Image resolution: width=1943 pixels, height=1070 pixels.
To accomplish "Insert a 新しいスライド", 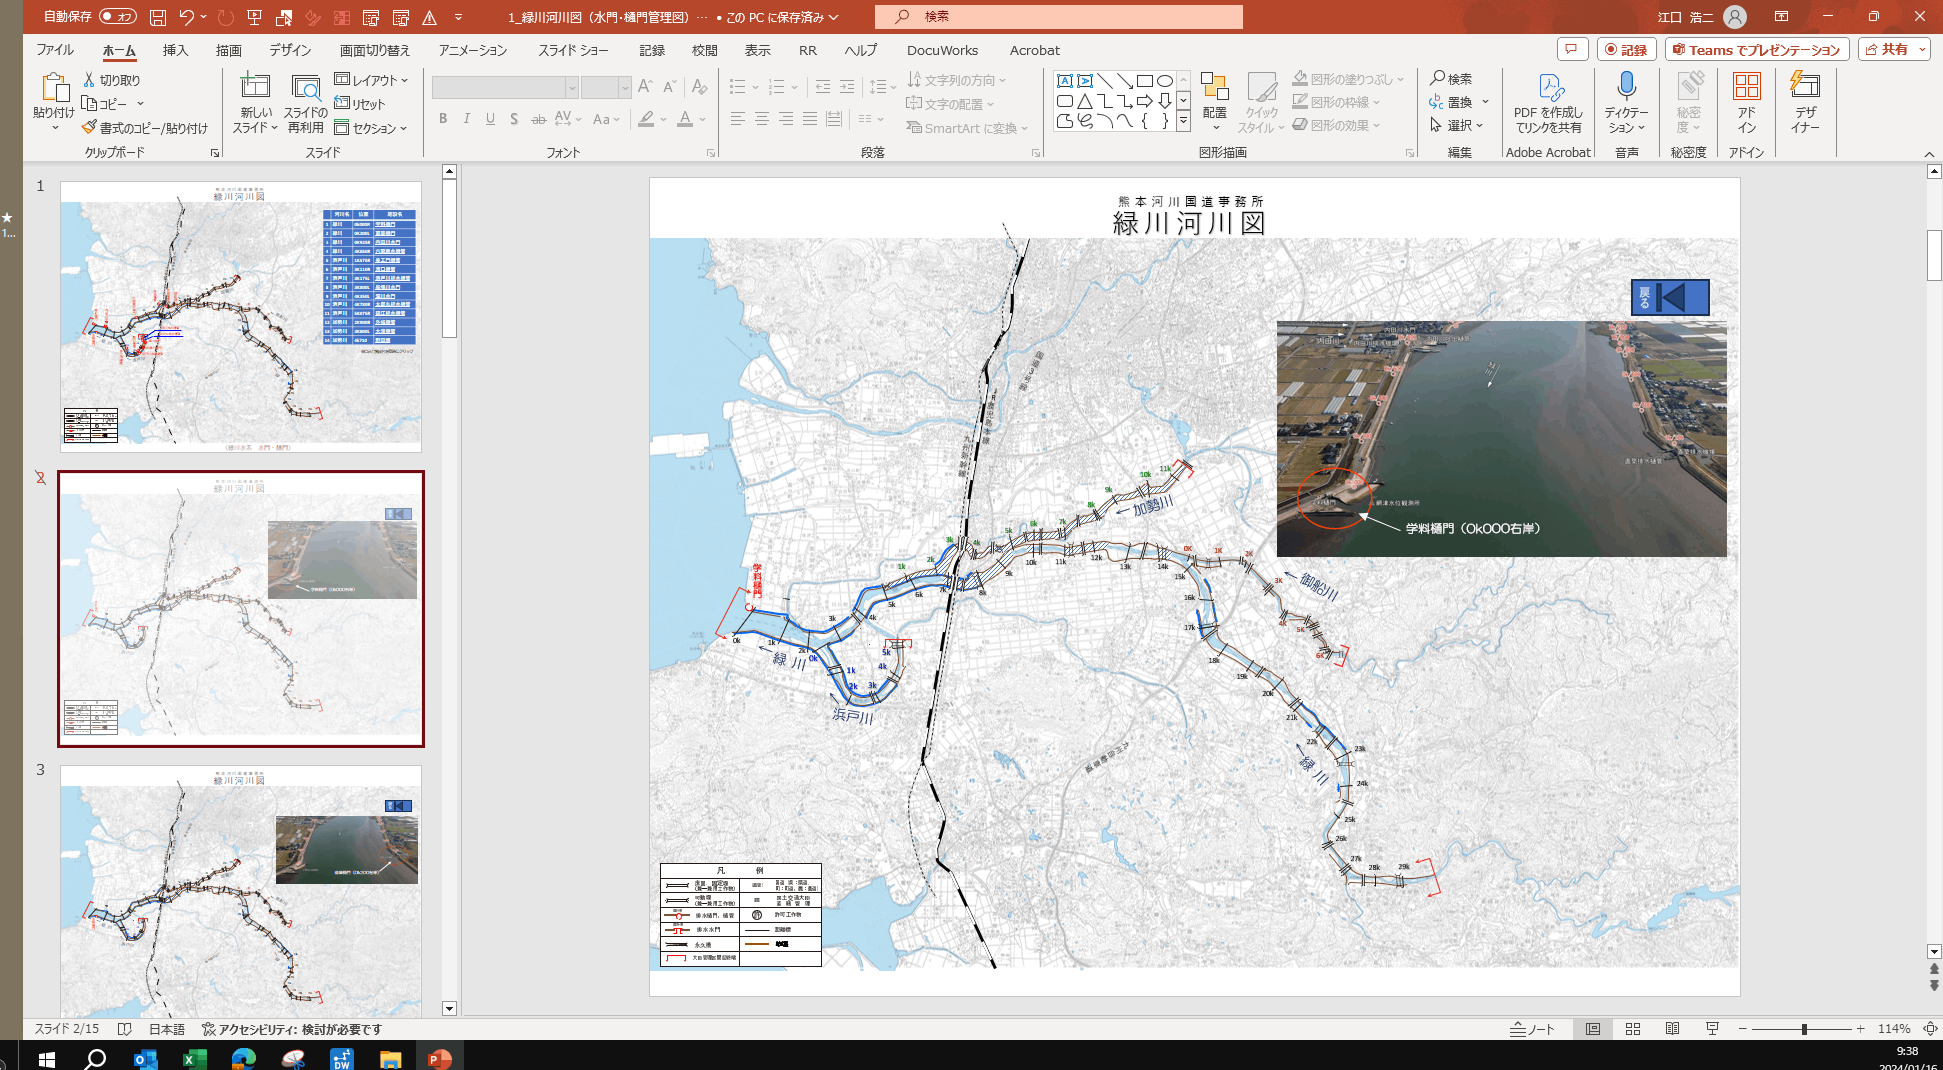I will tap(256, 104).
